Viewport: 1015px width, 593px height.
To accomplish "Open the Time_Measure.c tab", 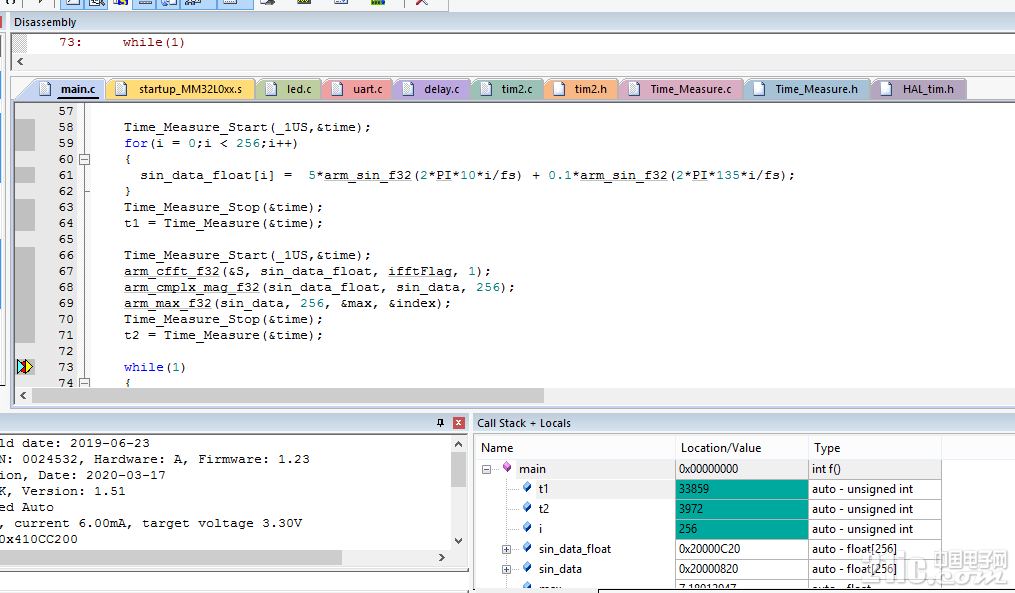I will click(x=681, y=89).
